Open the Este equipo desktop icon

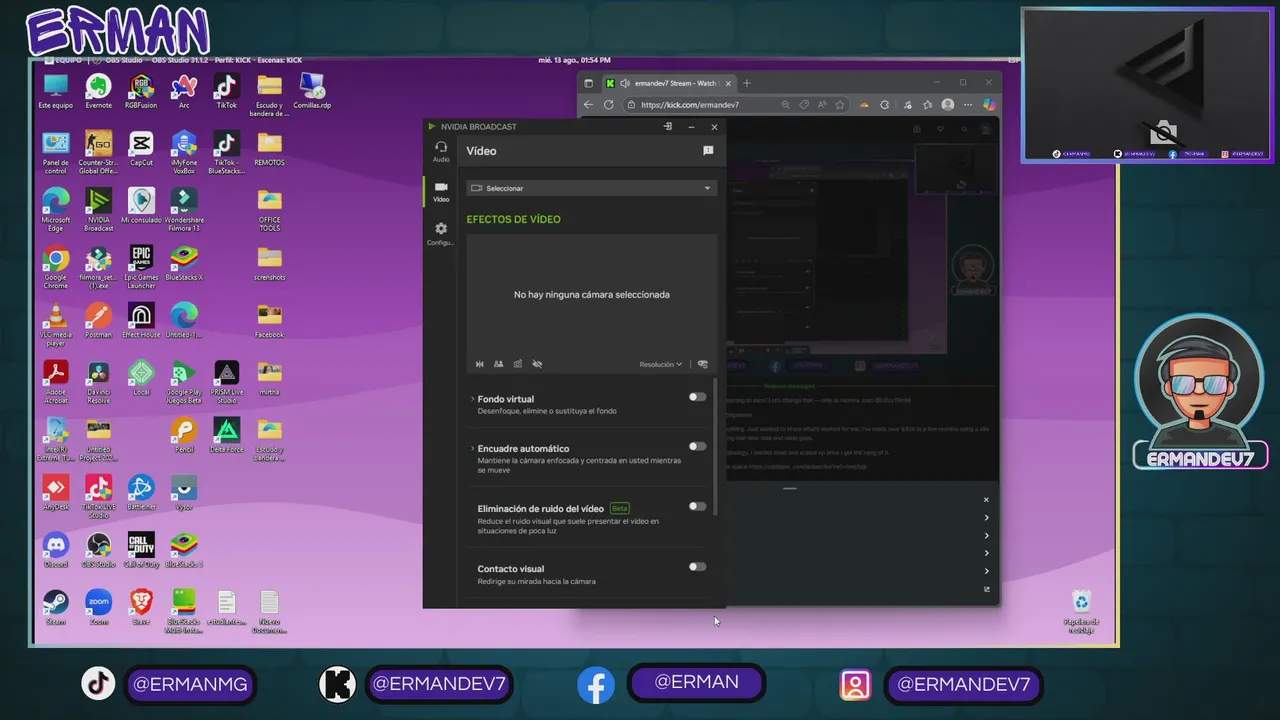(x=55, y=90)
